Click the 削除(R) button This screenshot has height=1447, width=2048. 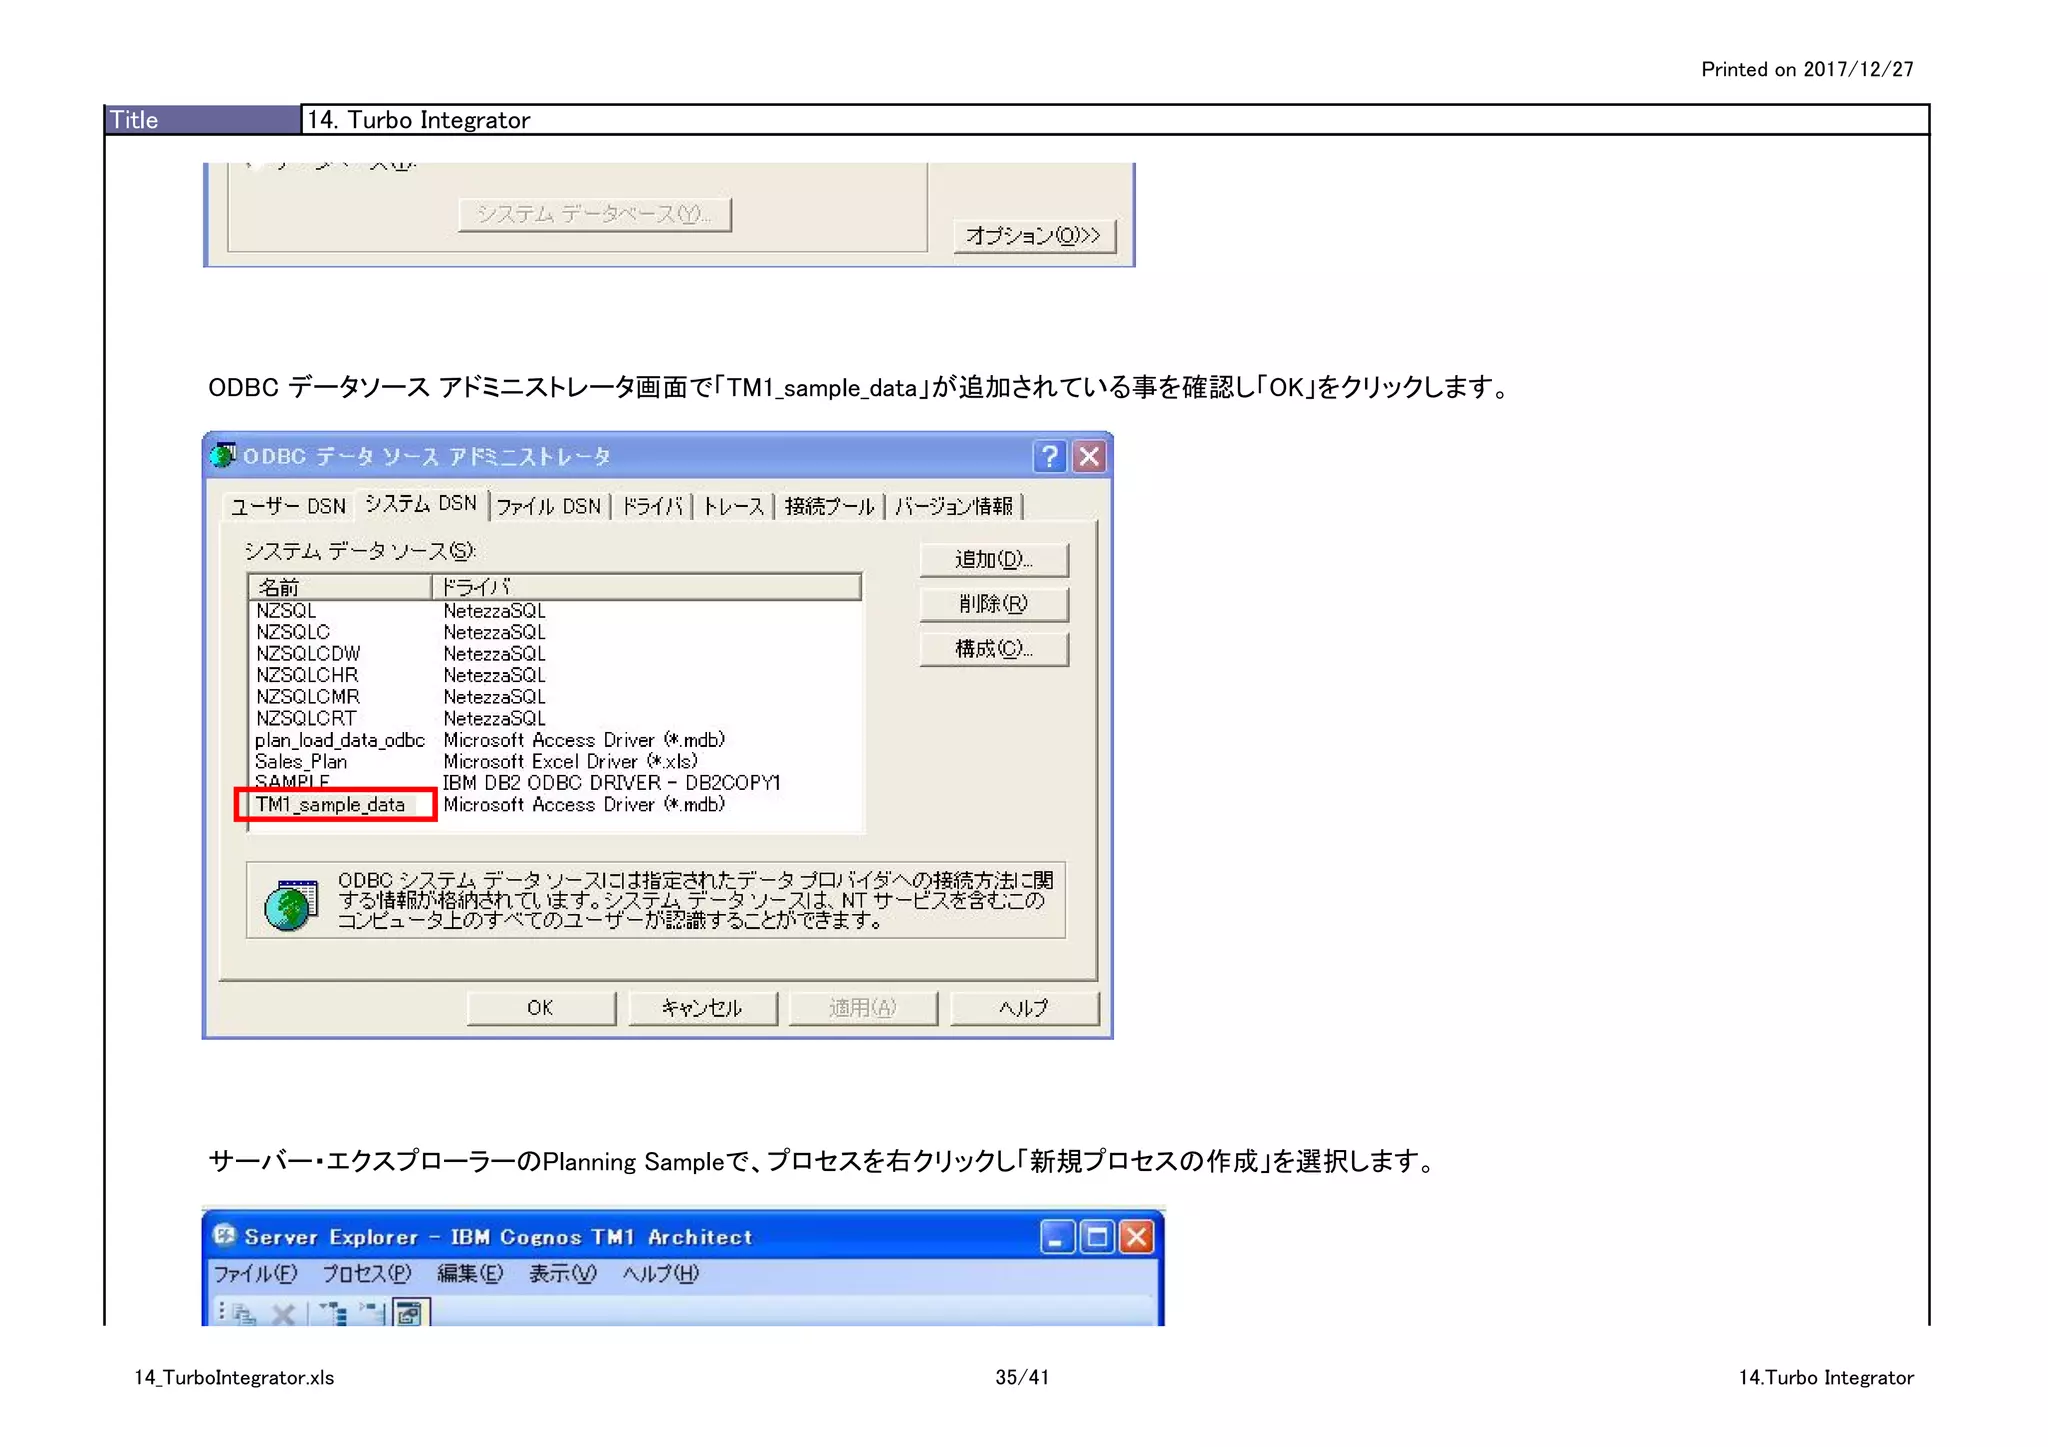click(x=994, y=604)
